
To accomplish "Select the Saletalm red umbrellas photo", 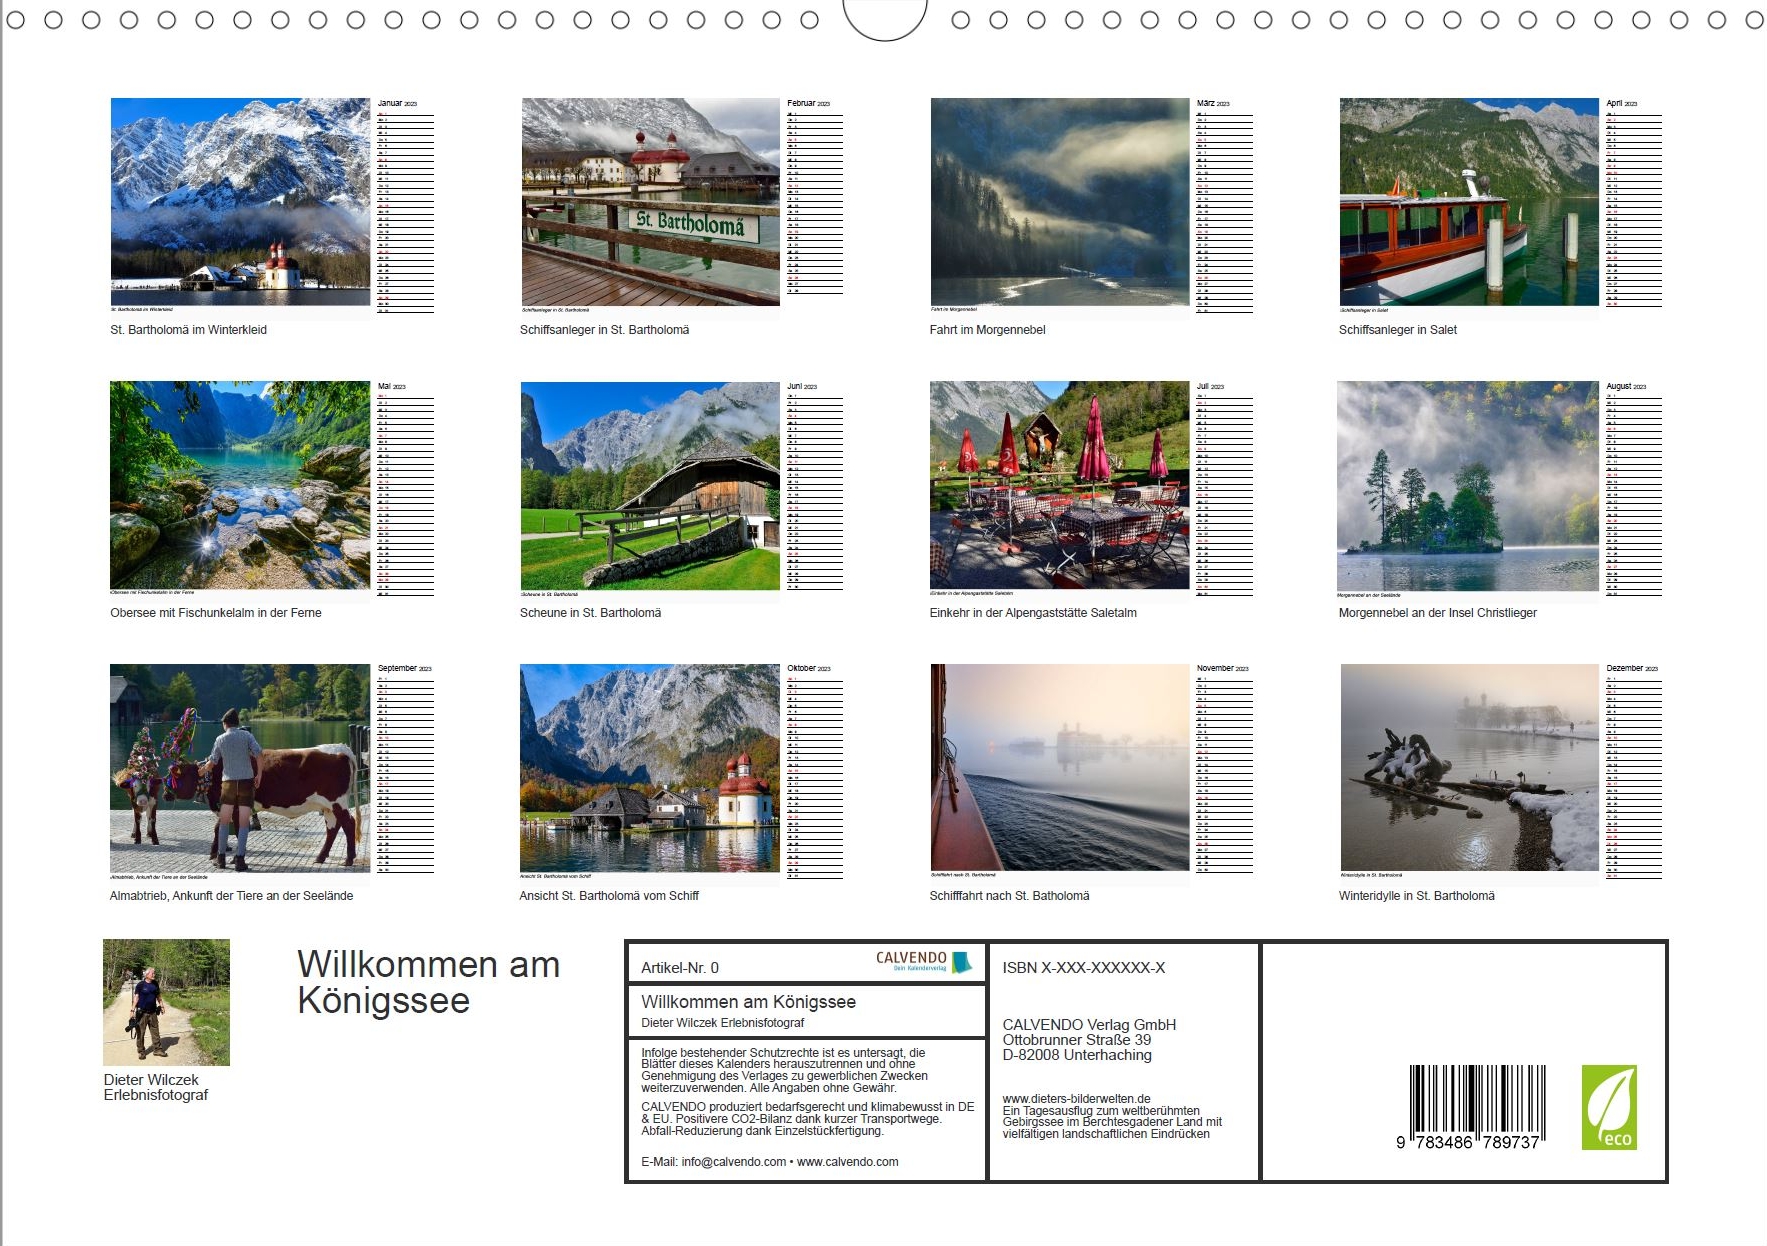I will 1060,485.
